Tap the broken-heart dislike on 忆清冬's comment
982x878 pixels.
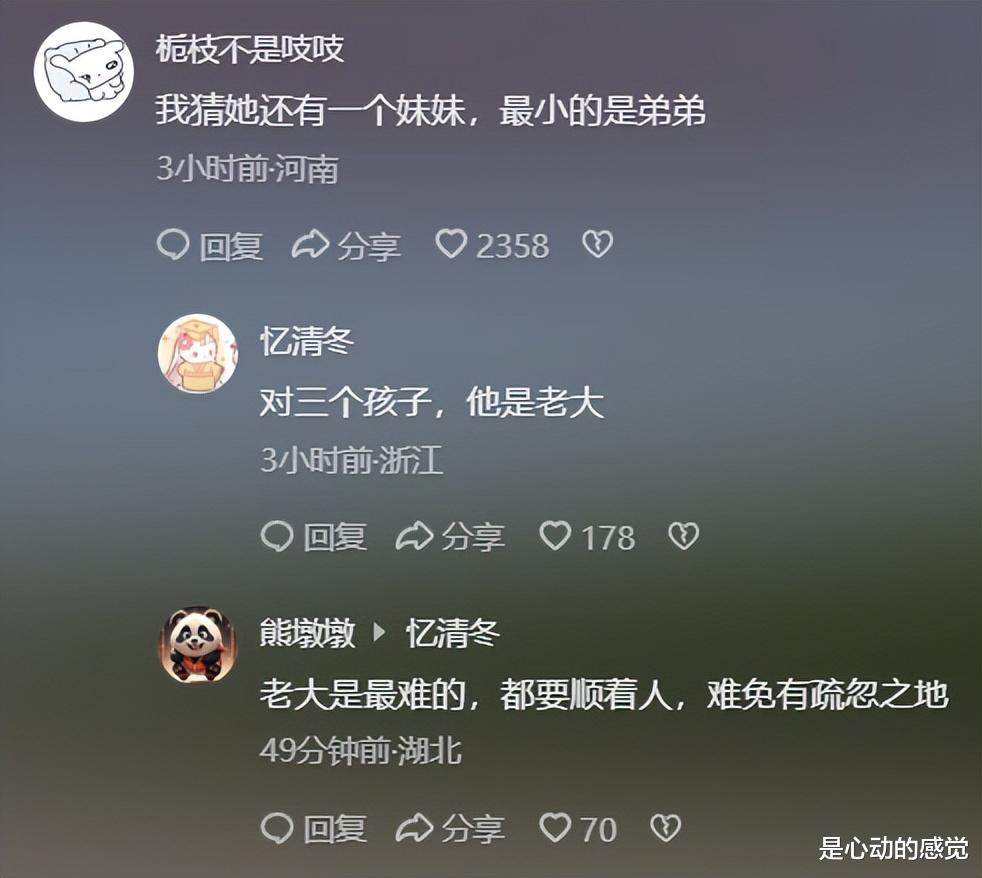click(683, 536)
